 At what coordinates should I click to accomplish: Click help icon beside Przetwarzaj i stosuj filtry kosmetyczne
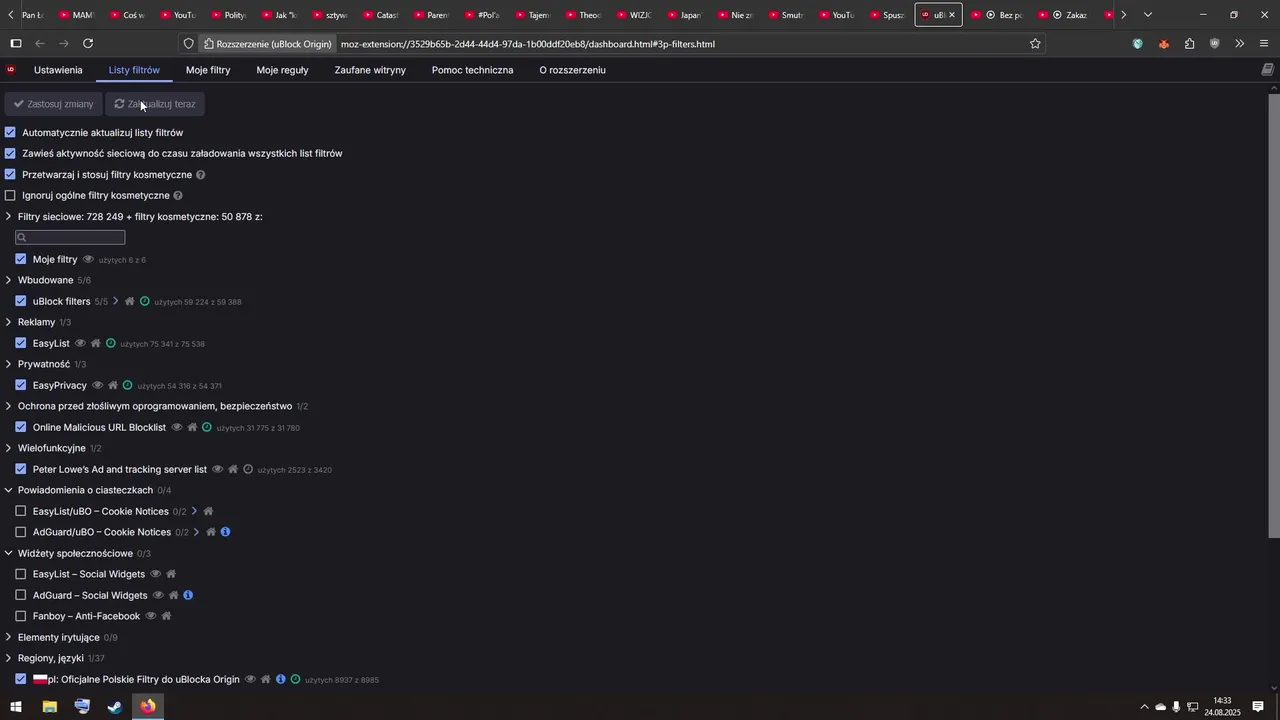click(200, 175)
